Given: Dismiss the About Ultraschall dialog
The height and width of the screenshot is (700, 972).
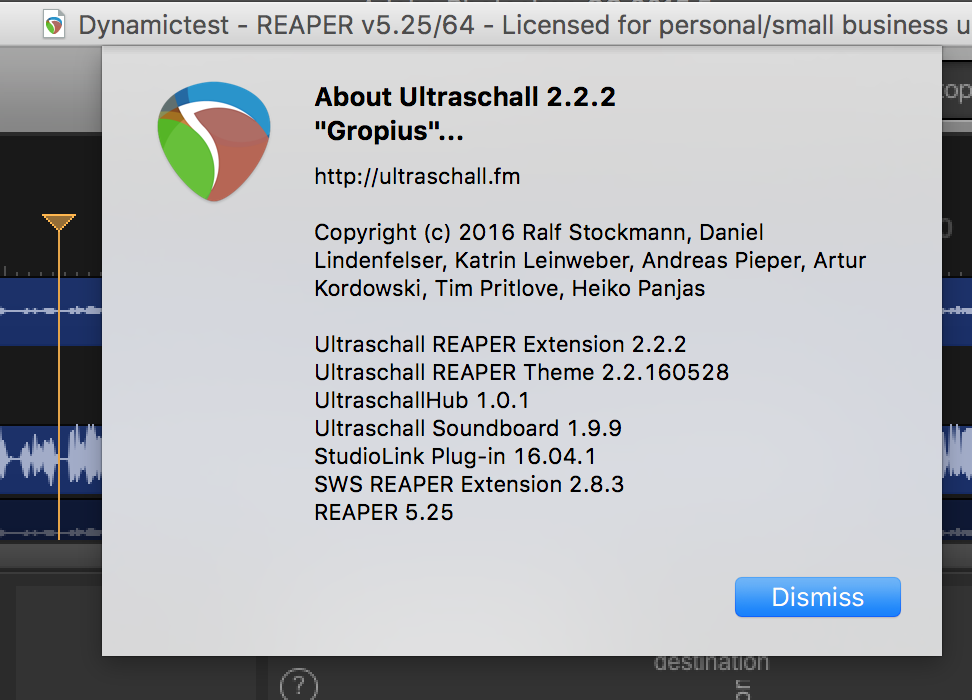Looking at the screenshot, I should pos(817,597).
